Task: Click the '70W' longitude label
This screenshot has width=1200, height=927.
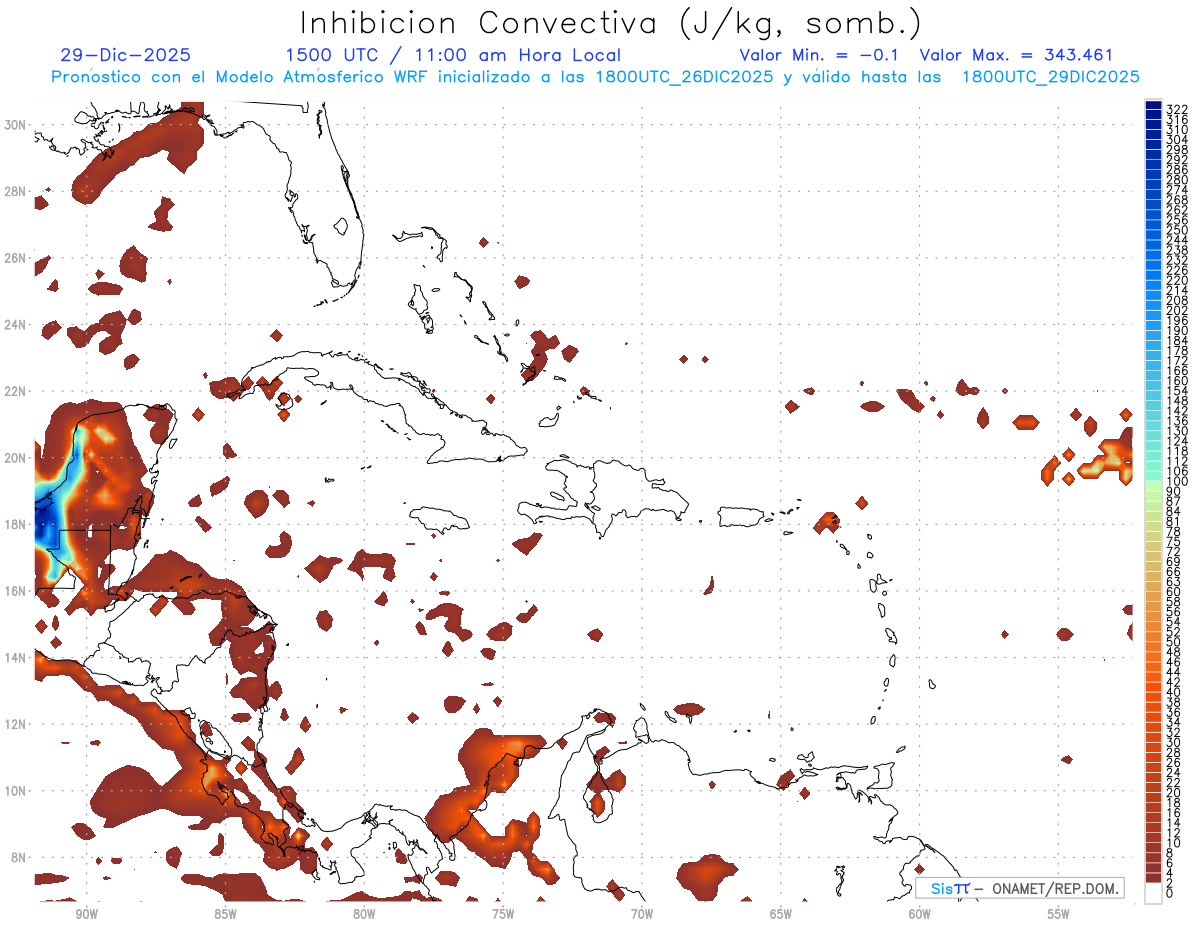Action: (x=642, y=914)
